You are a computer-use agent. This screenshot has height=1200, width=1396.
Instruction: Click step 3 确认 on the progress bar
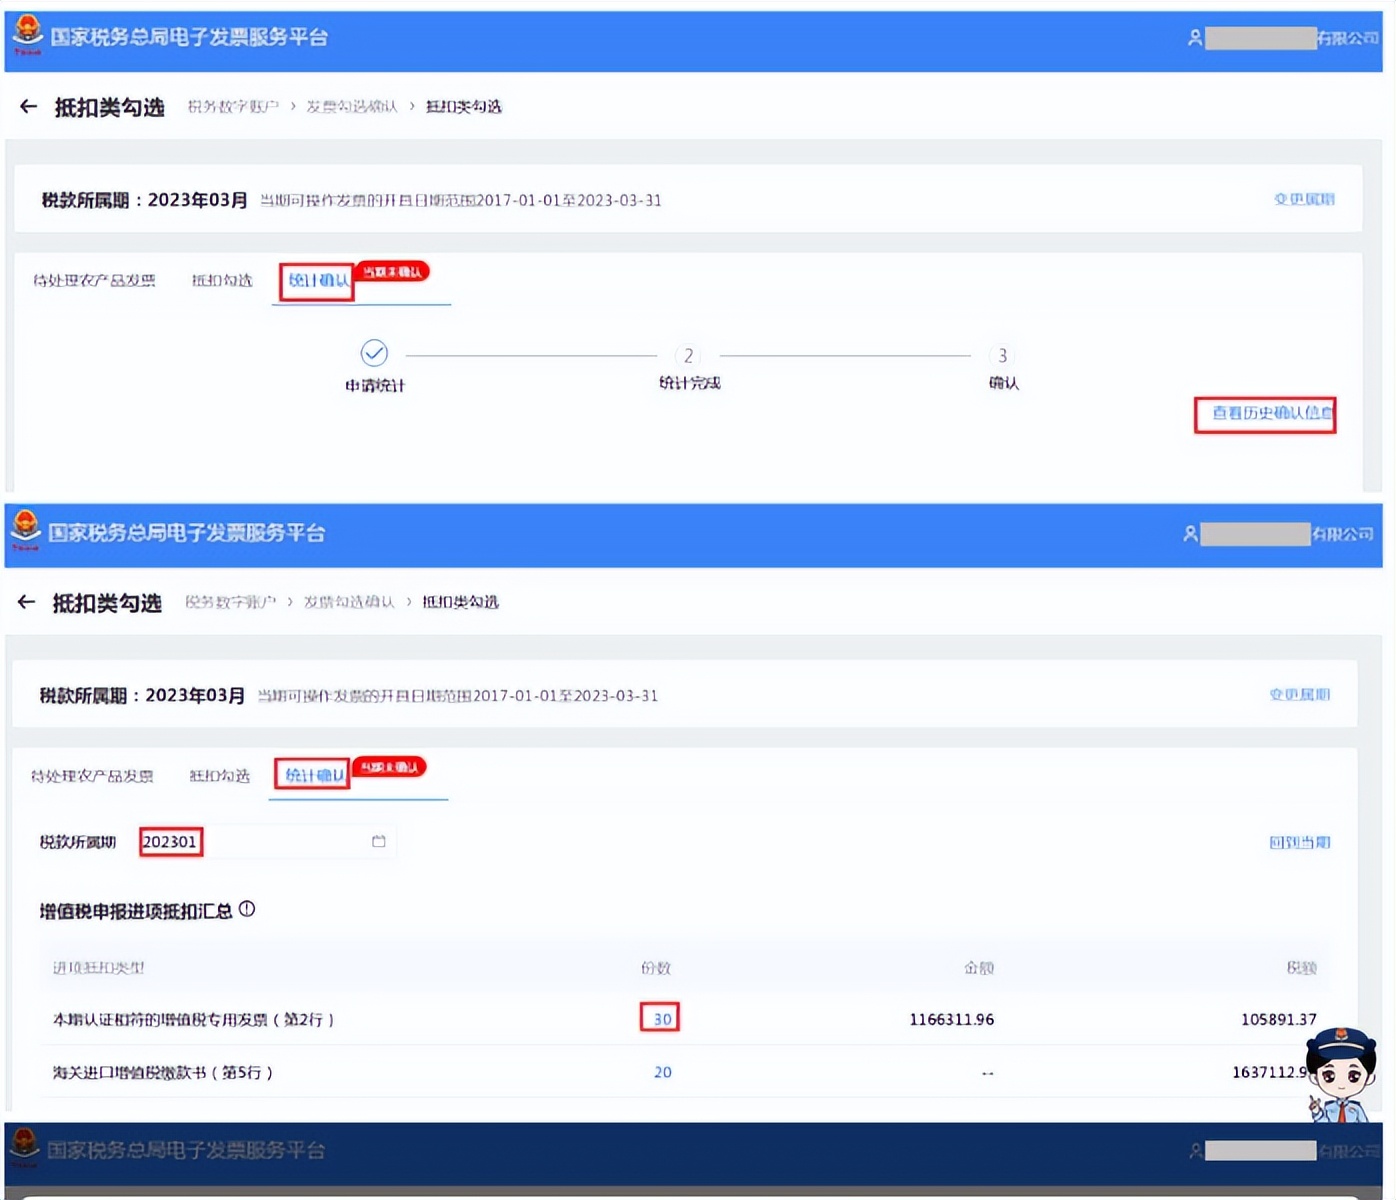click(1001, 356)
